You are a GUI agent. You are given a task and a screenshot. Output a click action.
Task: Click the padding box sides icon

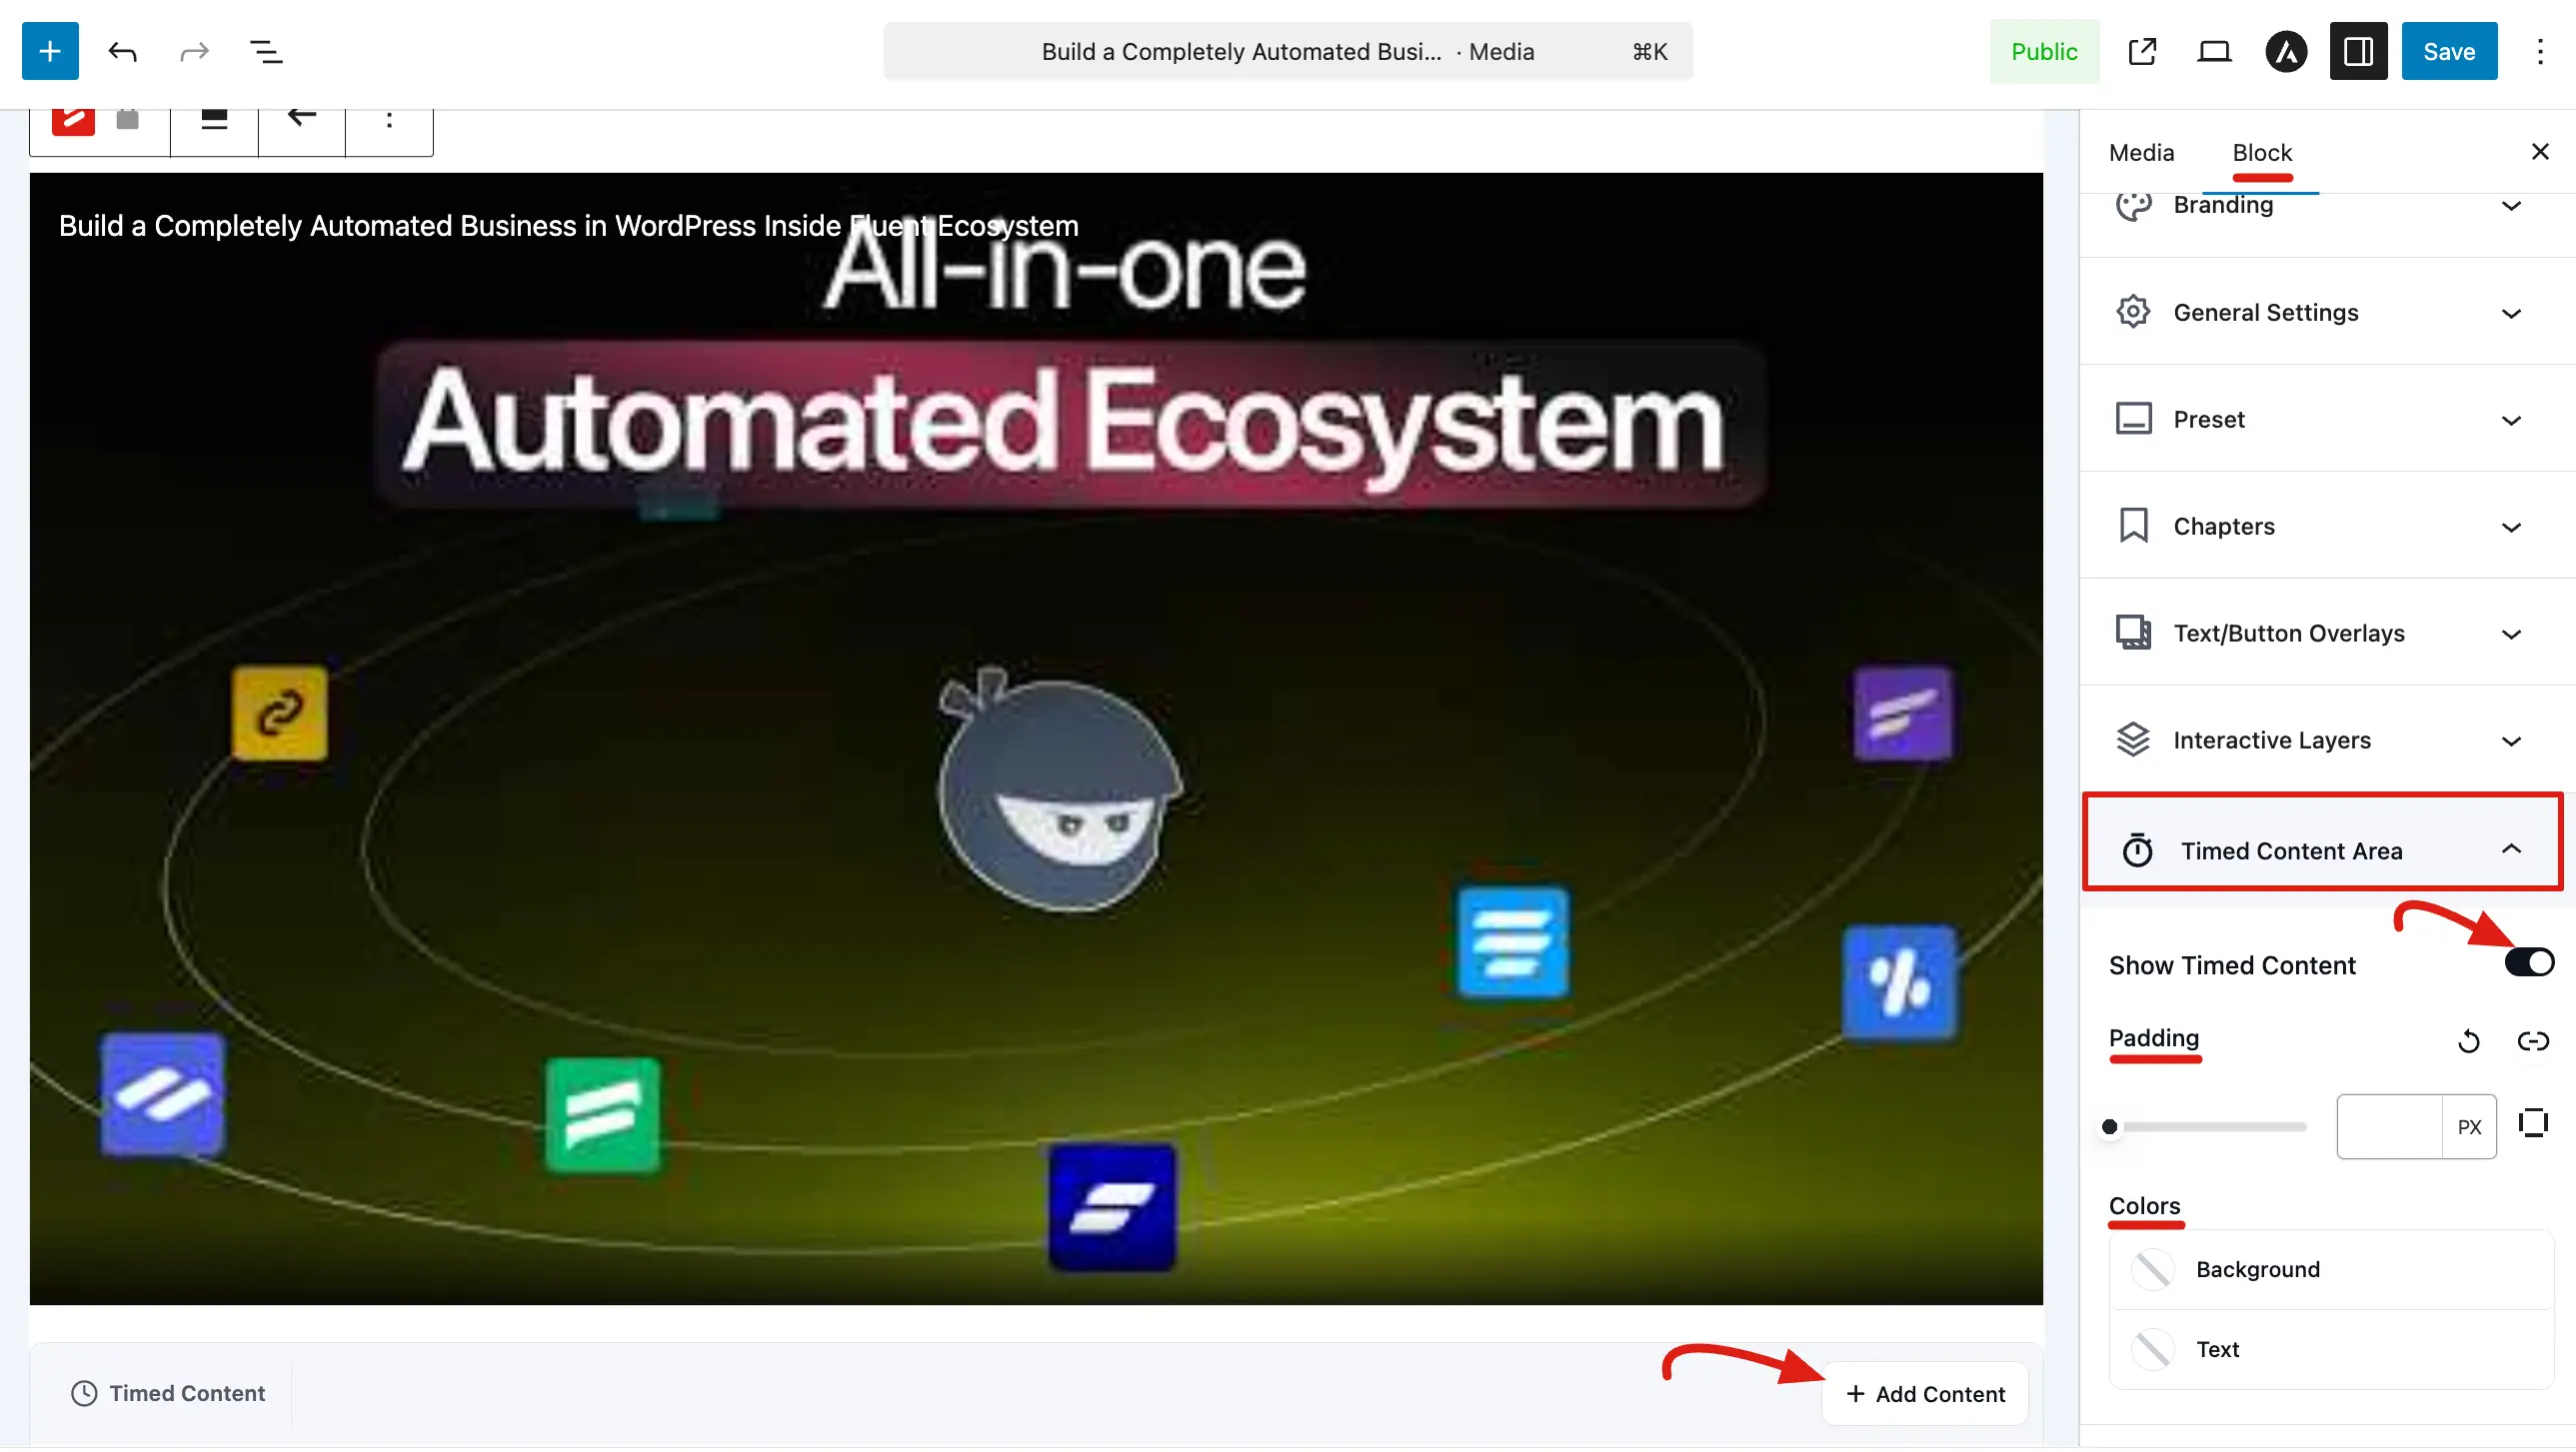point(2532,1124)
